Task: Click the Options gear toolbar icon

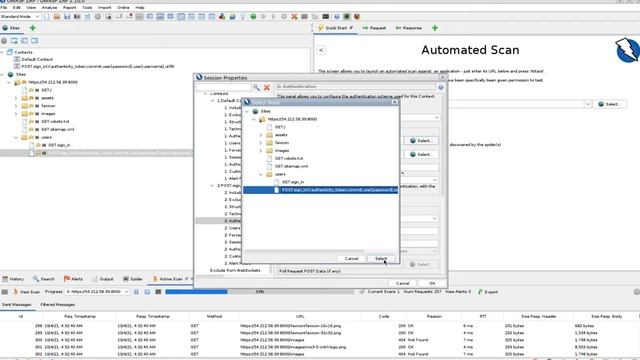Action: click(98, 17)
